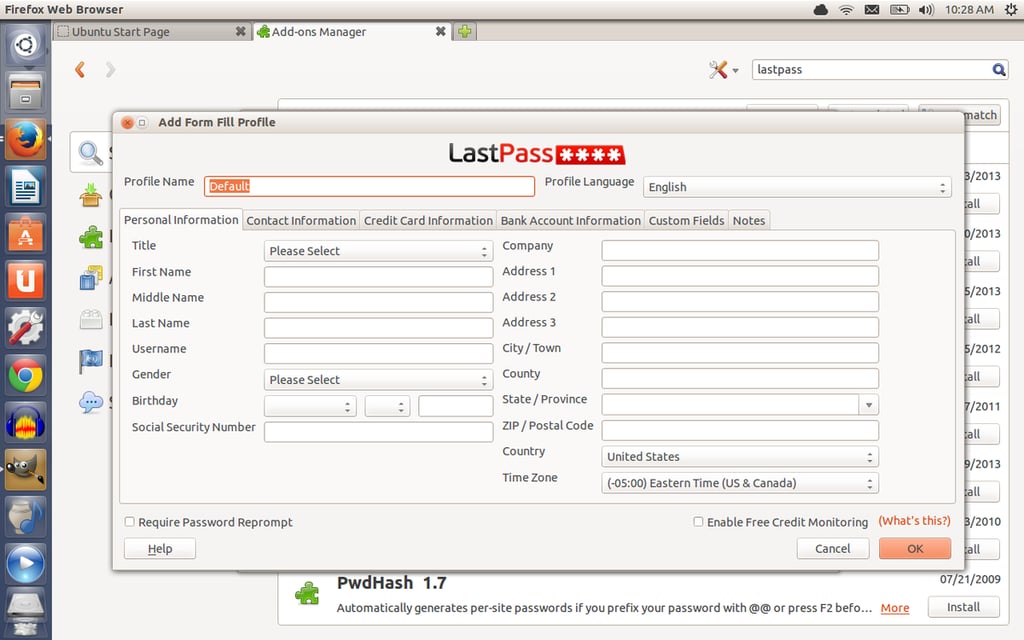Click the Social Security Number field
Screen dimensions: 1024x640
pyautogui.click(x=378, y=432)
